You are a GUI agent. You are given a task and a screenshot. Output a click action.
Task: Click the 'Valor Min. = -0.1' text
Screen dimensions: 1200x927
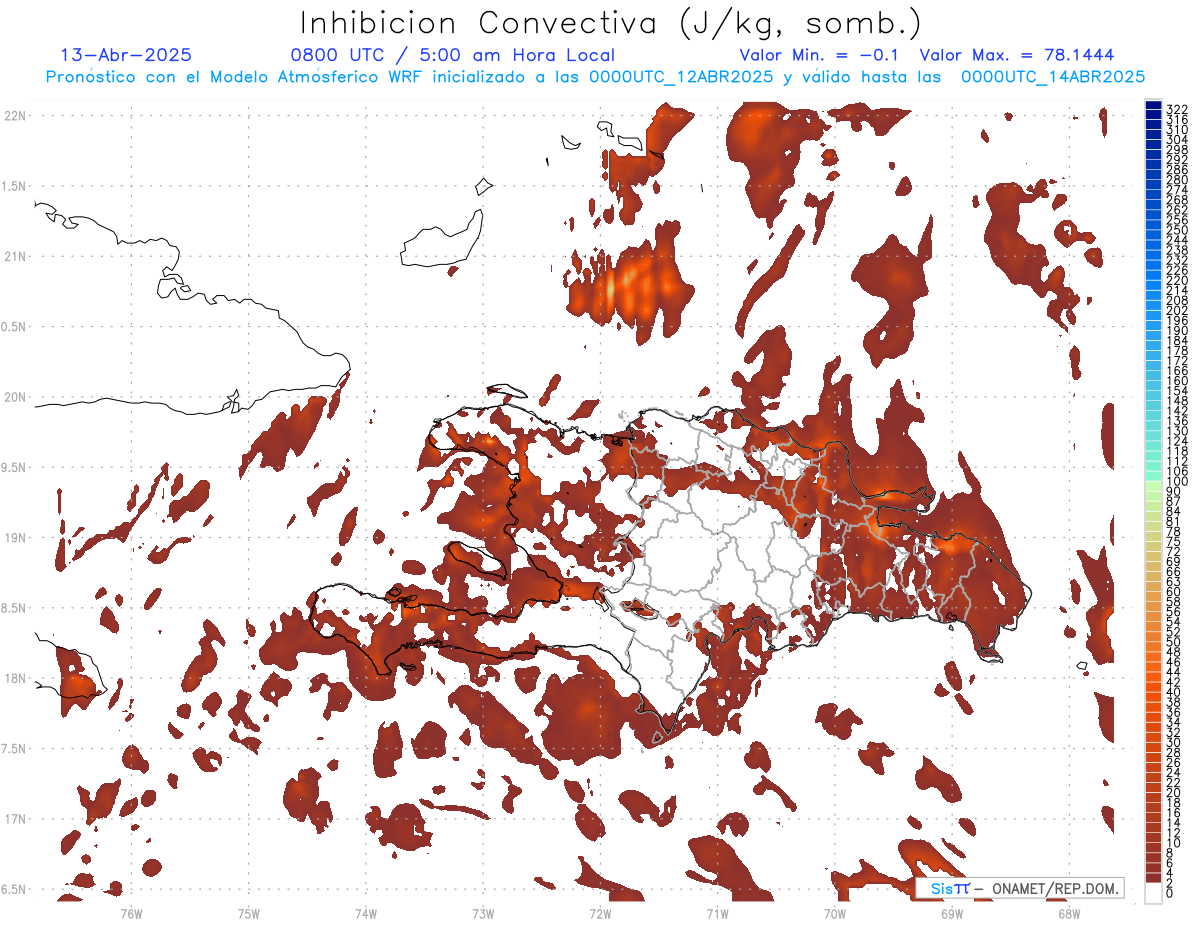point(821,56)
